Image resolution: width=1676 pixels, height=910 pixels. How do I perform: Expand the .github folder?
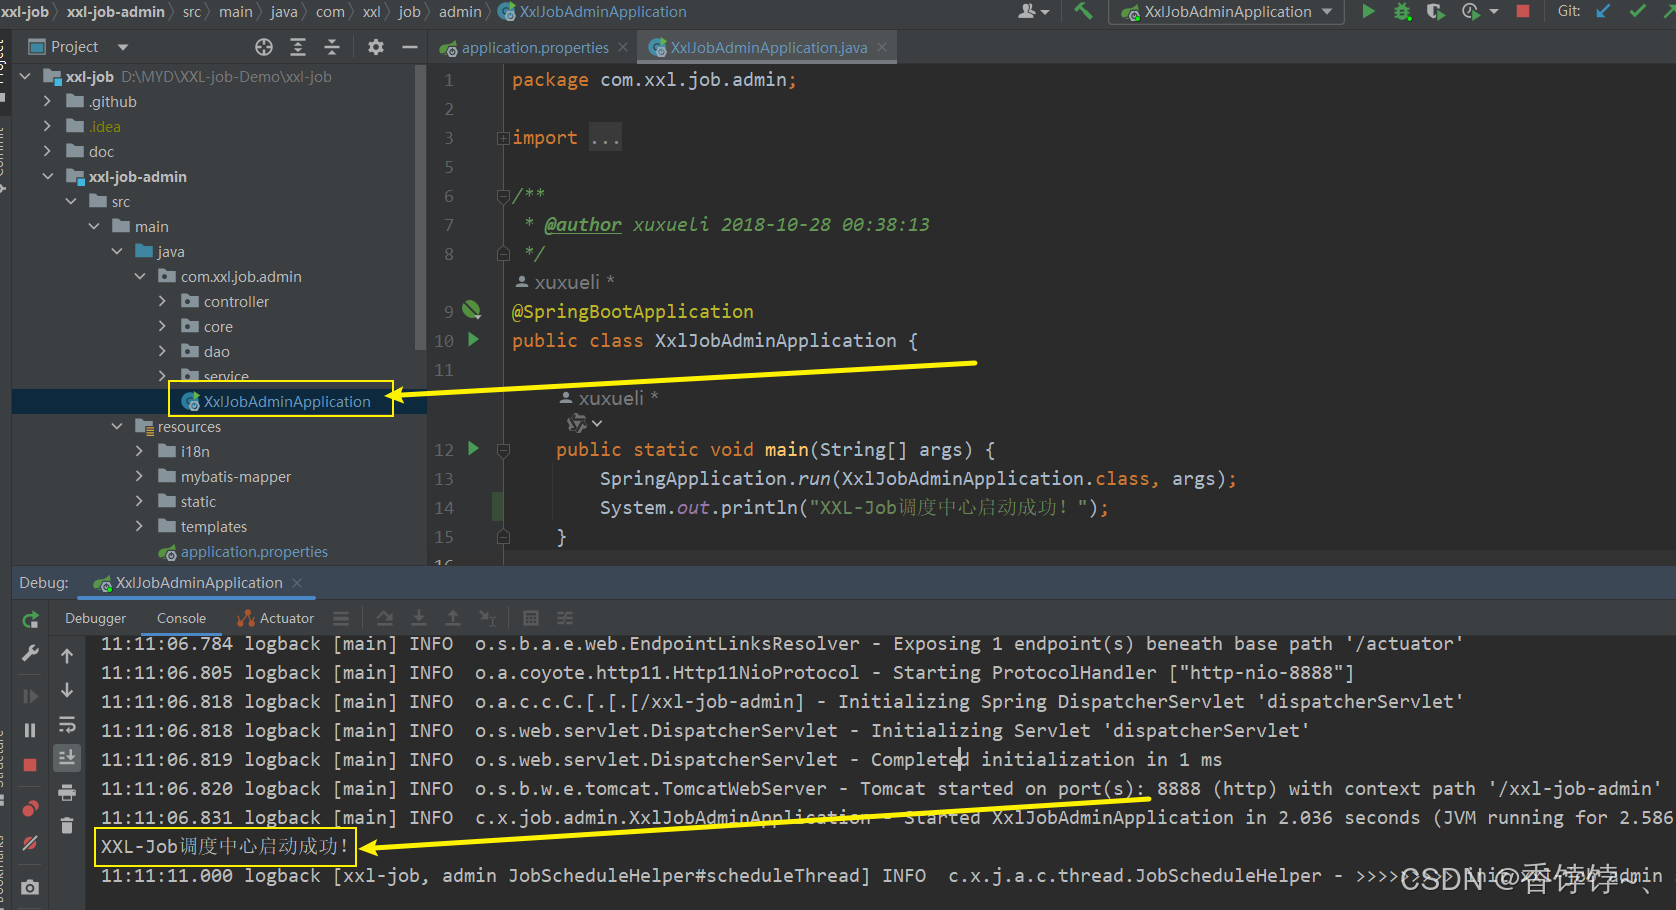tap(47, 102)
